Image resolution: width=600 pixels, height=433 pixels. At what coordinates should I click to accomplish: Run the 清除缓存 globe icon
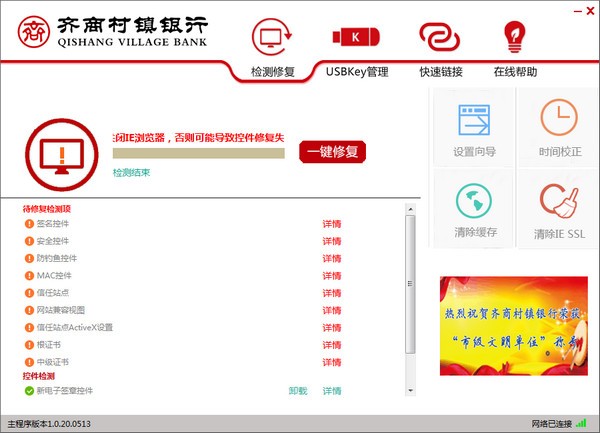pyautogui.click(x=474, y=201)
